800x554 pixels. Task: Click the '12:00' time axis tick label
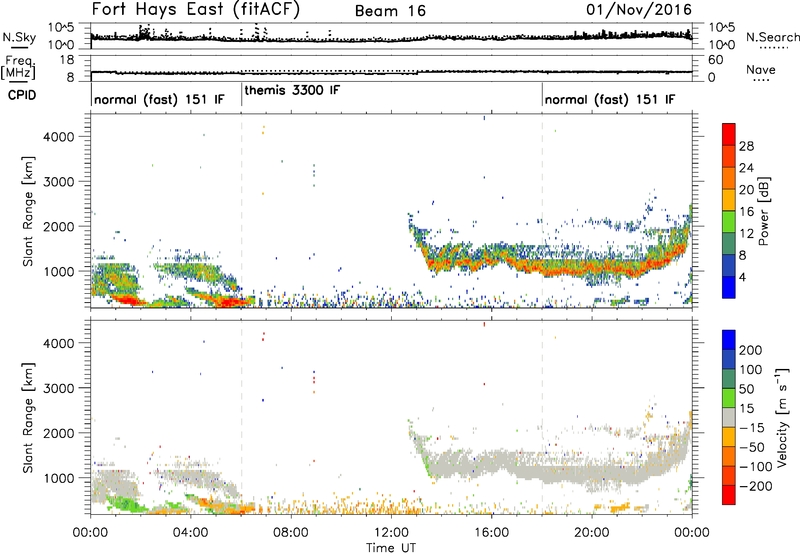(x=391, y=533)
